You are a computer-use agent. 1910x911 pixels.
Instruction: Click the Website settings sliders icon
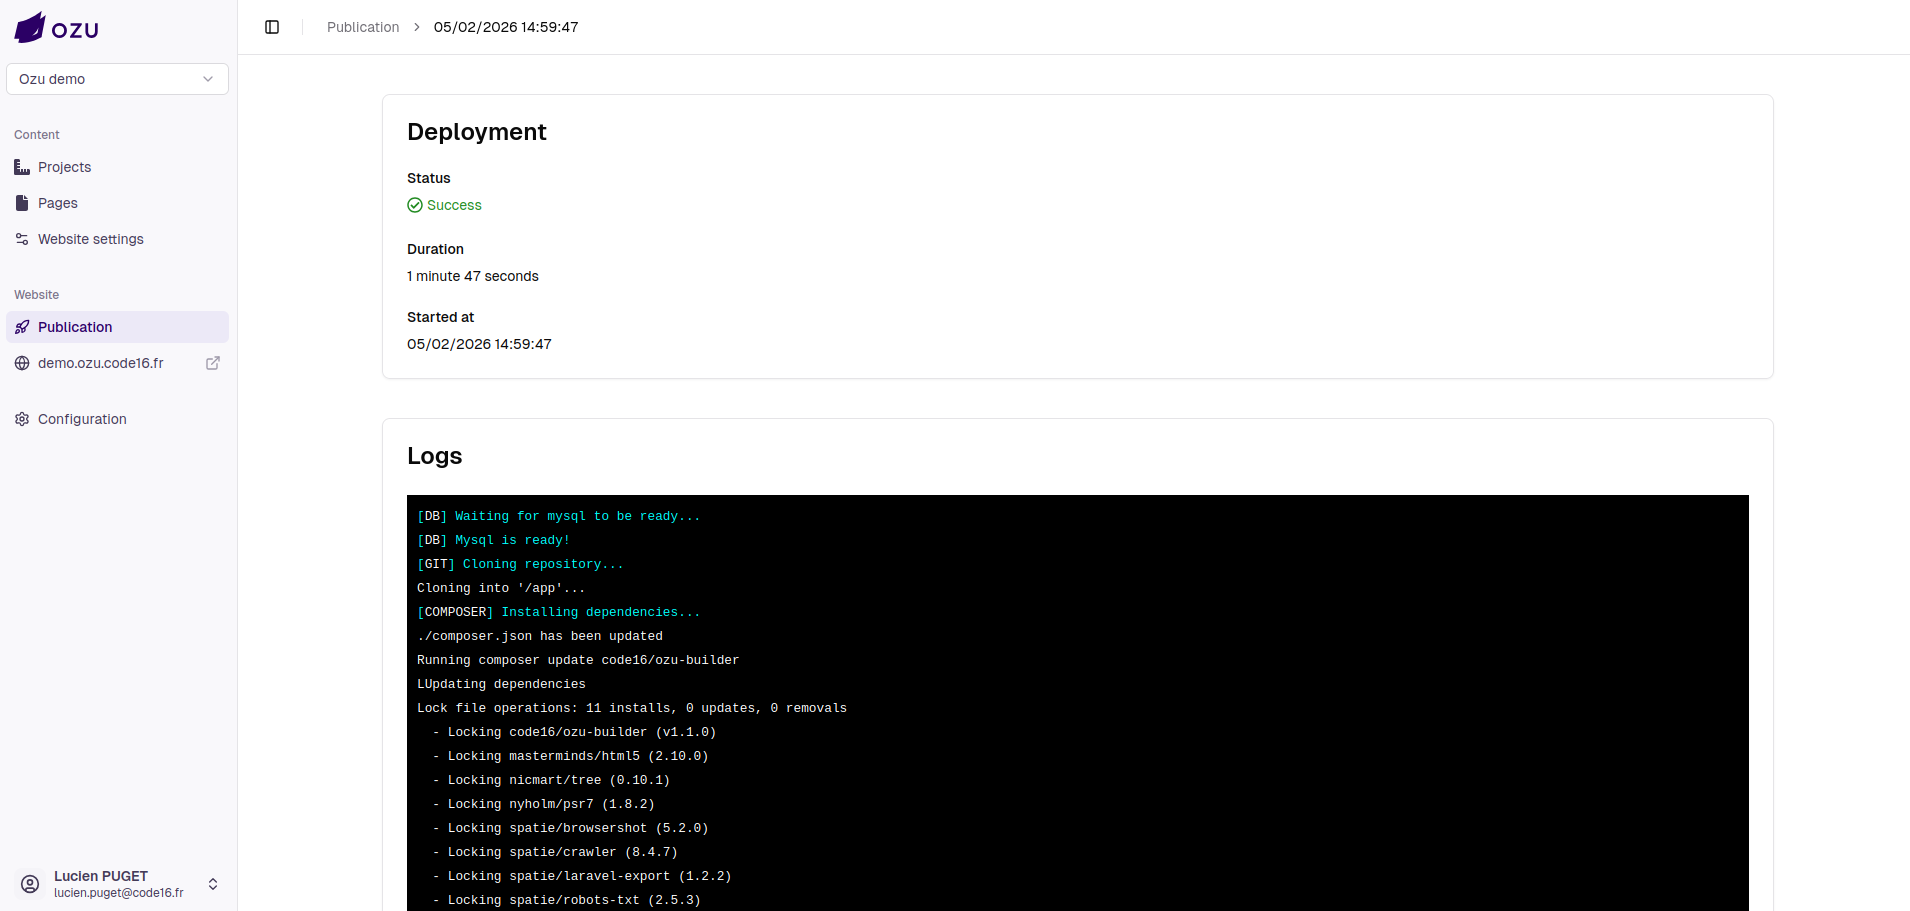(x=22, y=239)
